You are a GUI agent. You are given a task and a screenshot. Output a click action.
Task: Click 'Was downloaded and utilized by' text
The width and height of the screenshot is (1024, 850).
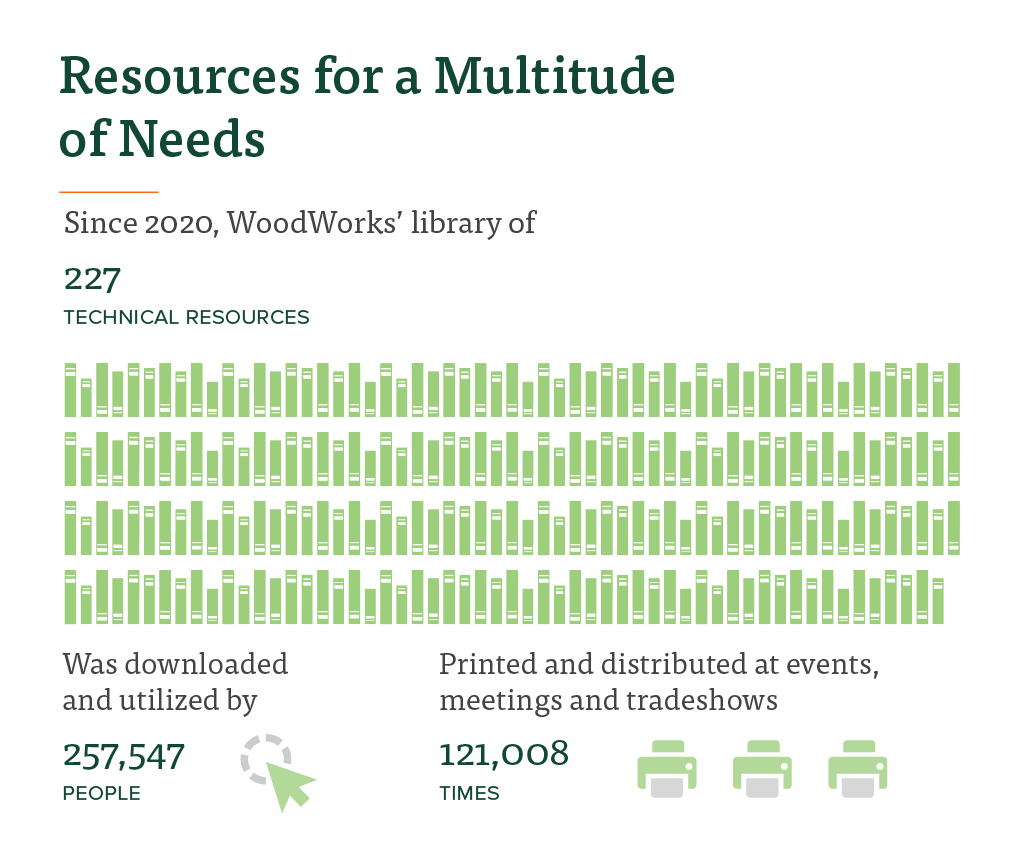175,681
